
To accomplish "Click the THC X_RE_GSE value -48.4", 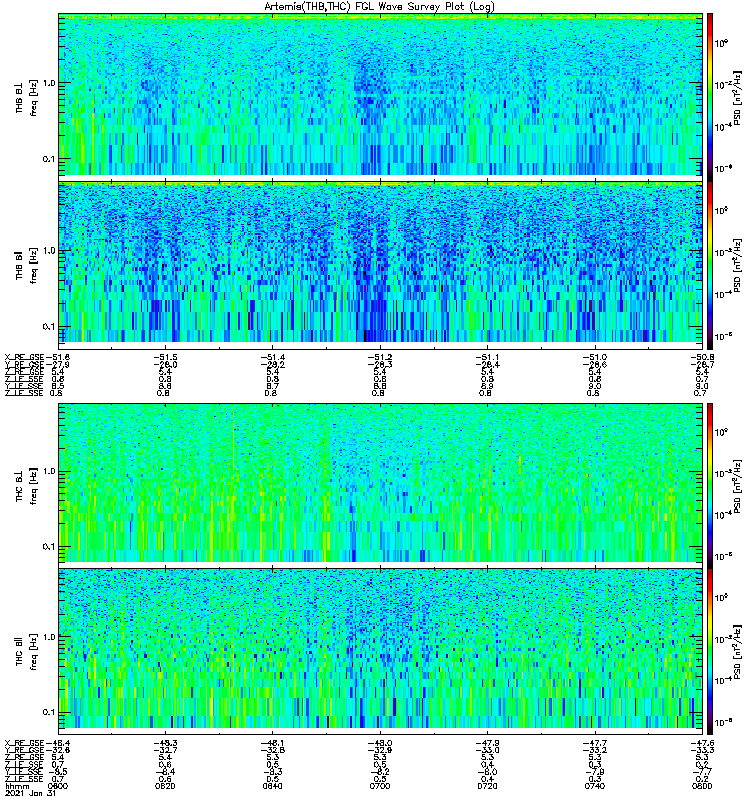I will (58, 743).
